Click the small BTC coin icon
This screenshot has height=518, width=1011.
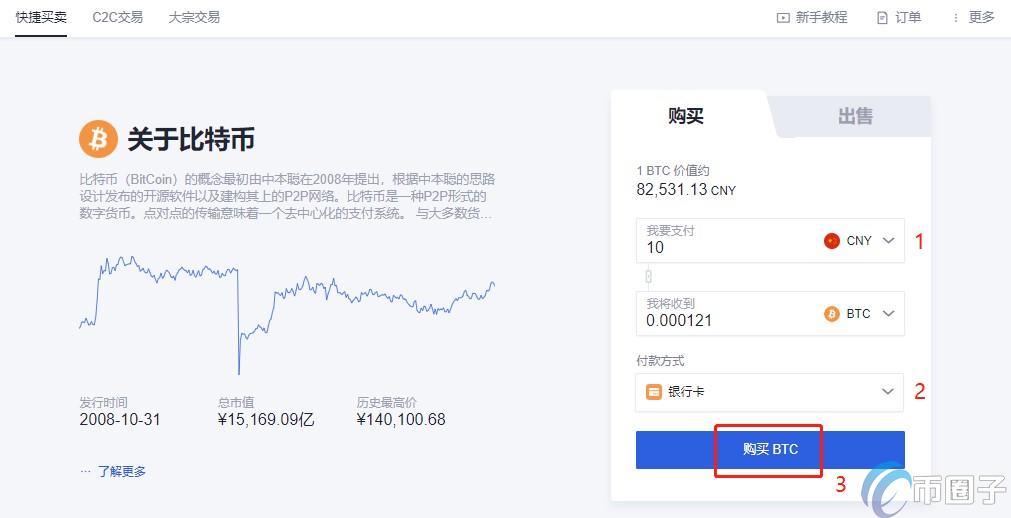pos(832,314)
